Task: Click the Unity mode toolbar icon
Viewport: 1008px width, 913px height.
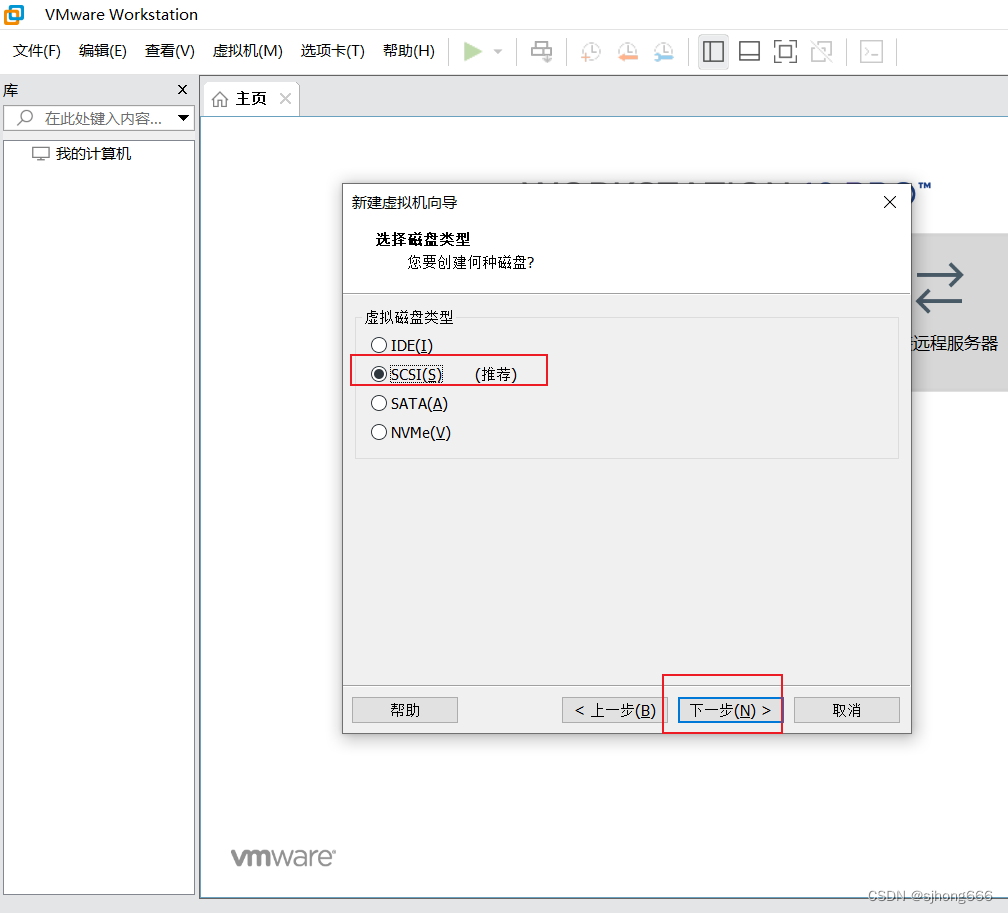Action: coord(822,51)
